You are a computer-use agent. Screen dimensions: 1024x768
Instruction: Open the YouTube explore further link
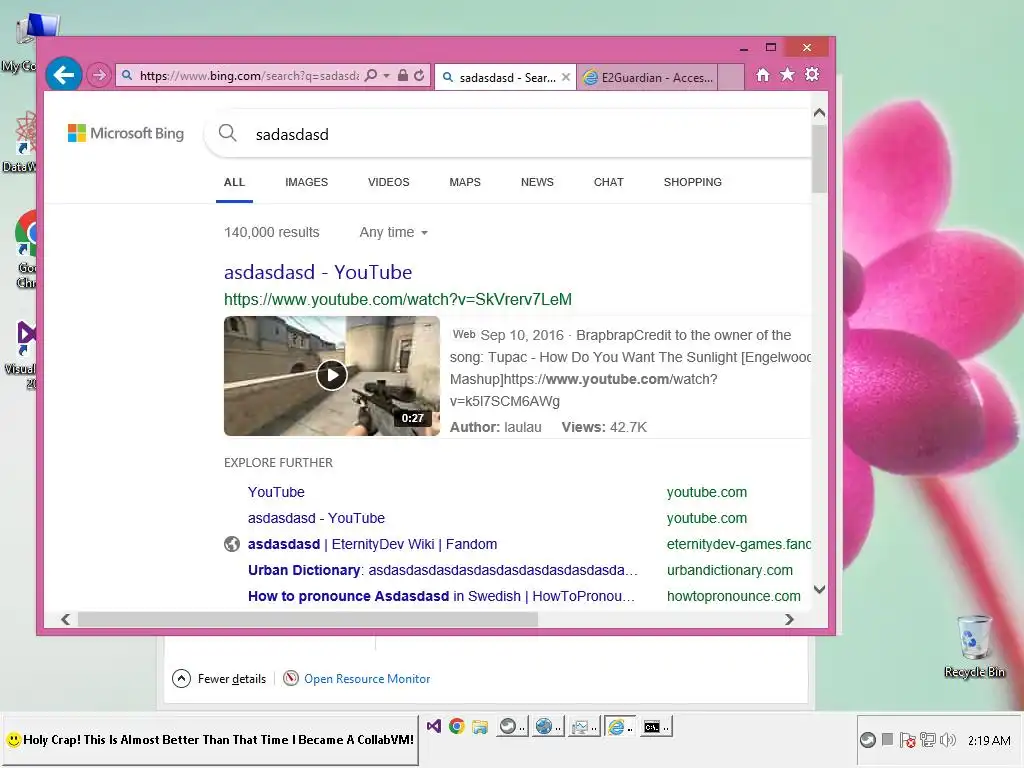276,492
